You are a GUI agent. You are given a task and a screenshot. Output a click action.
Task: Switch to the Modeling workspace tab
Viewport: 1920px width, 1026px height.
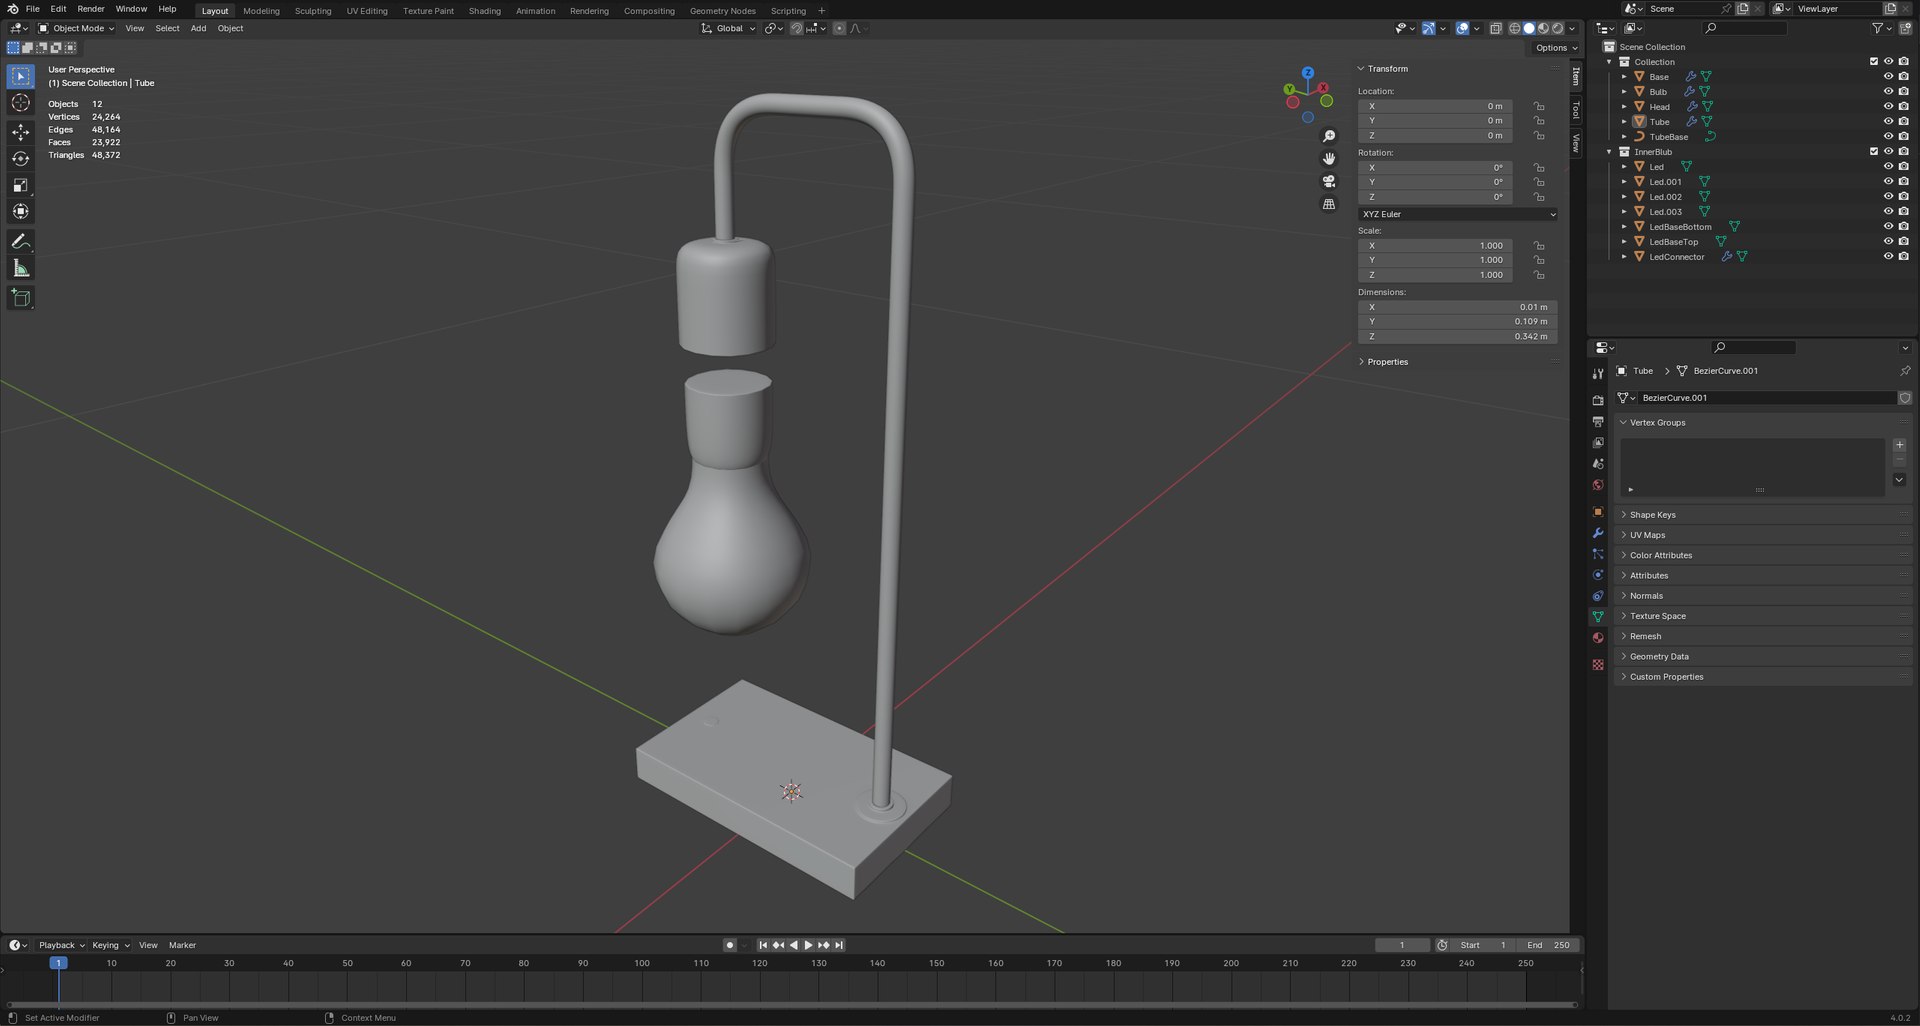[261, 11]
